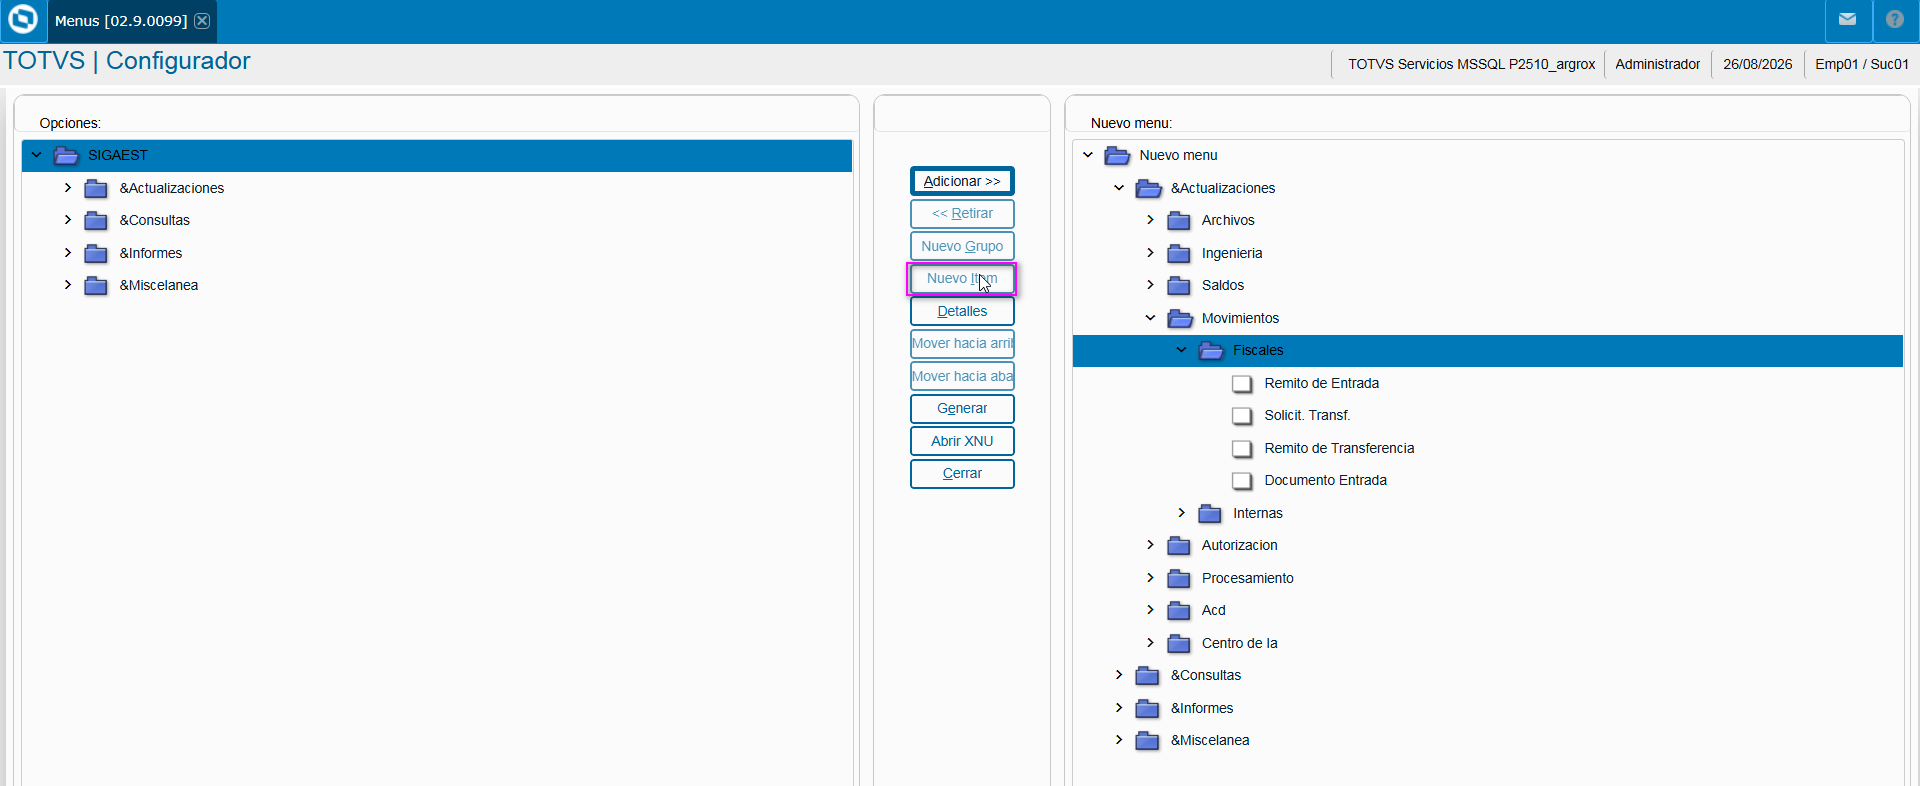1920x786 pixels.
Task: Click the Emp01 / Suc01 label
Action: pyautogui.click(x=1862, y=64)
